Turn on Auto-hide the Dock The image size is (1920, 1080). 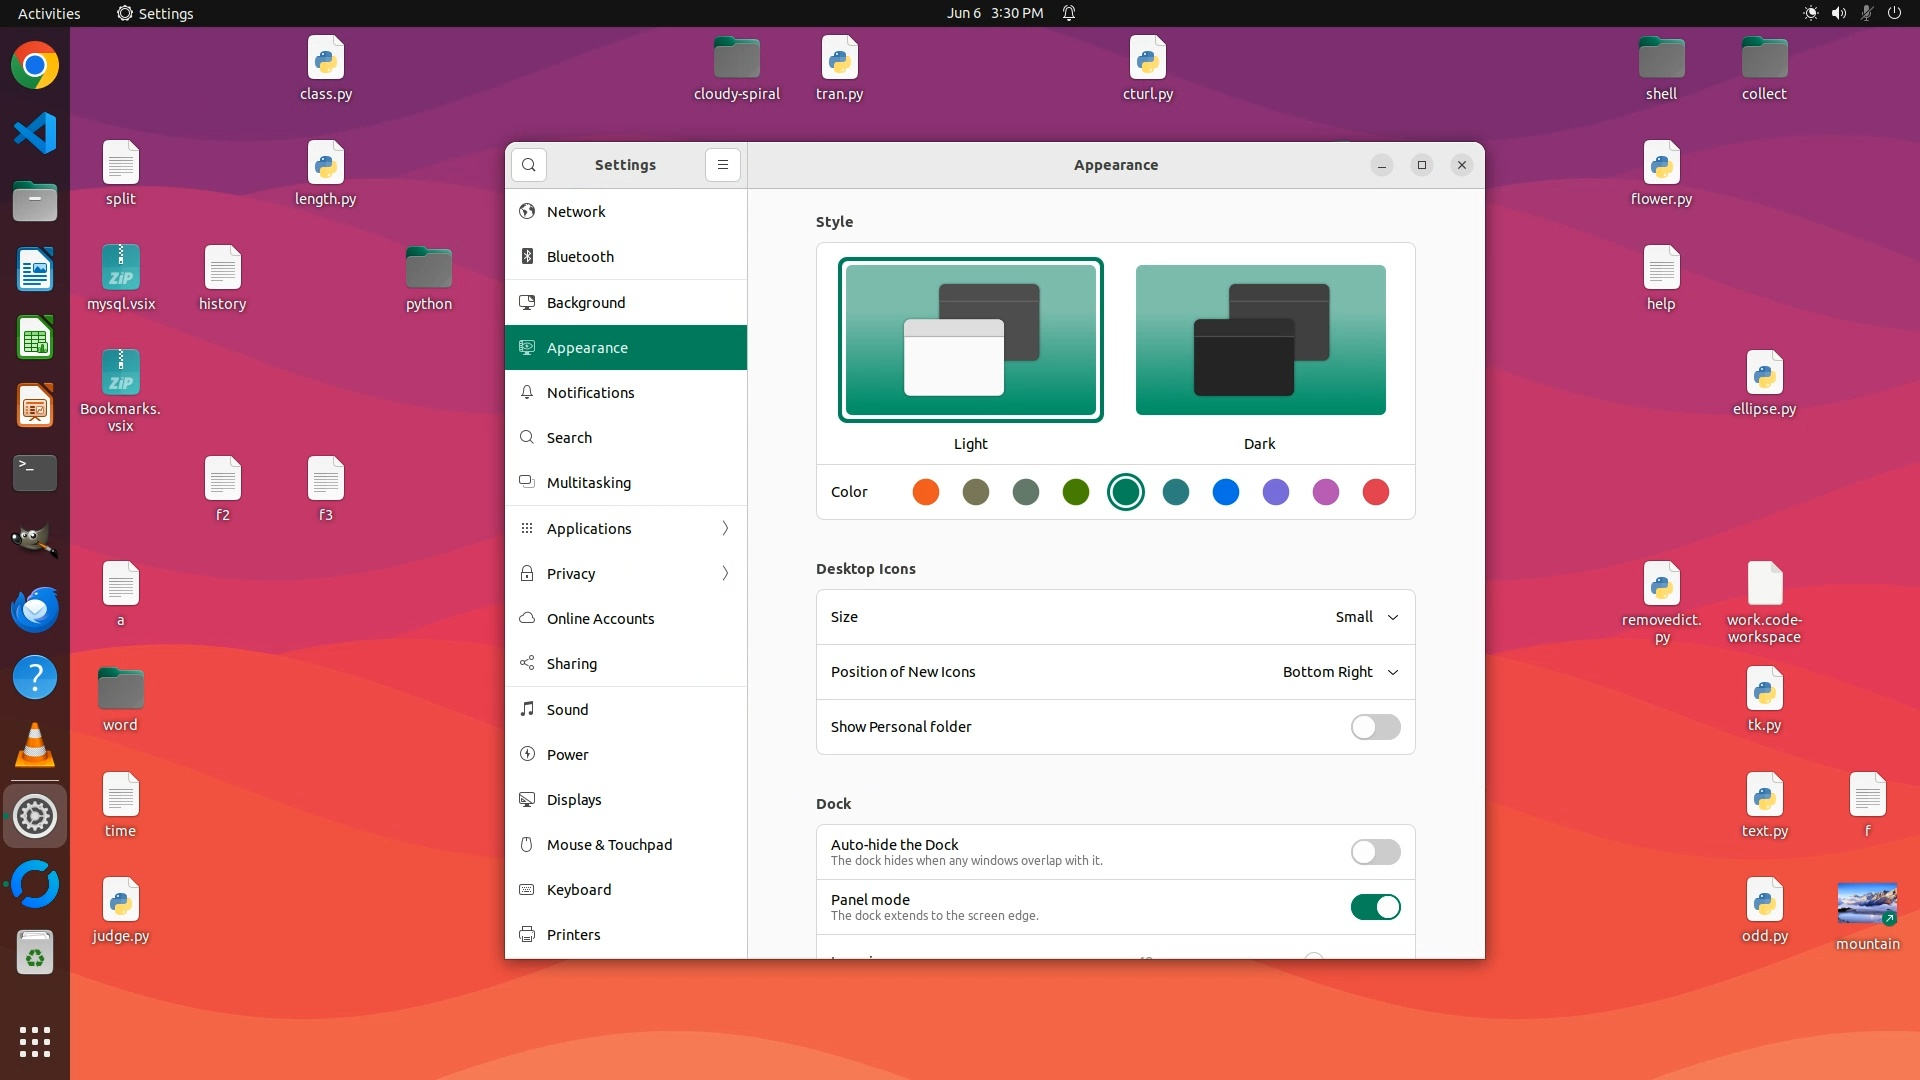point(1375,852)
